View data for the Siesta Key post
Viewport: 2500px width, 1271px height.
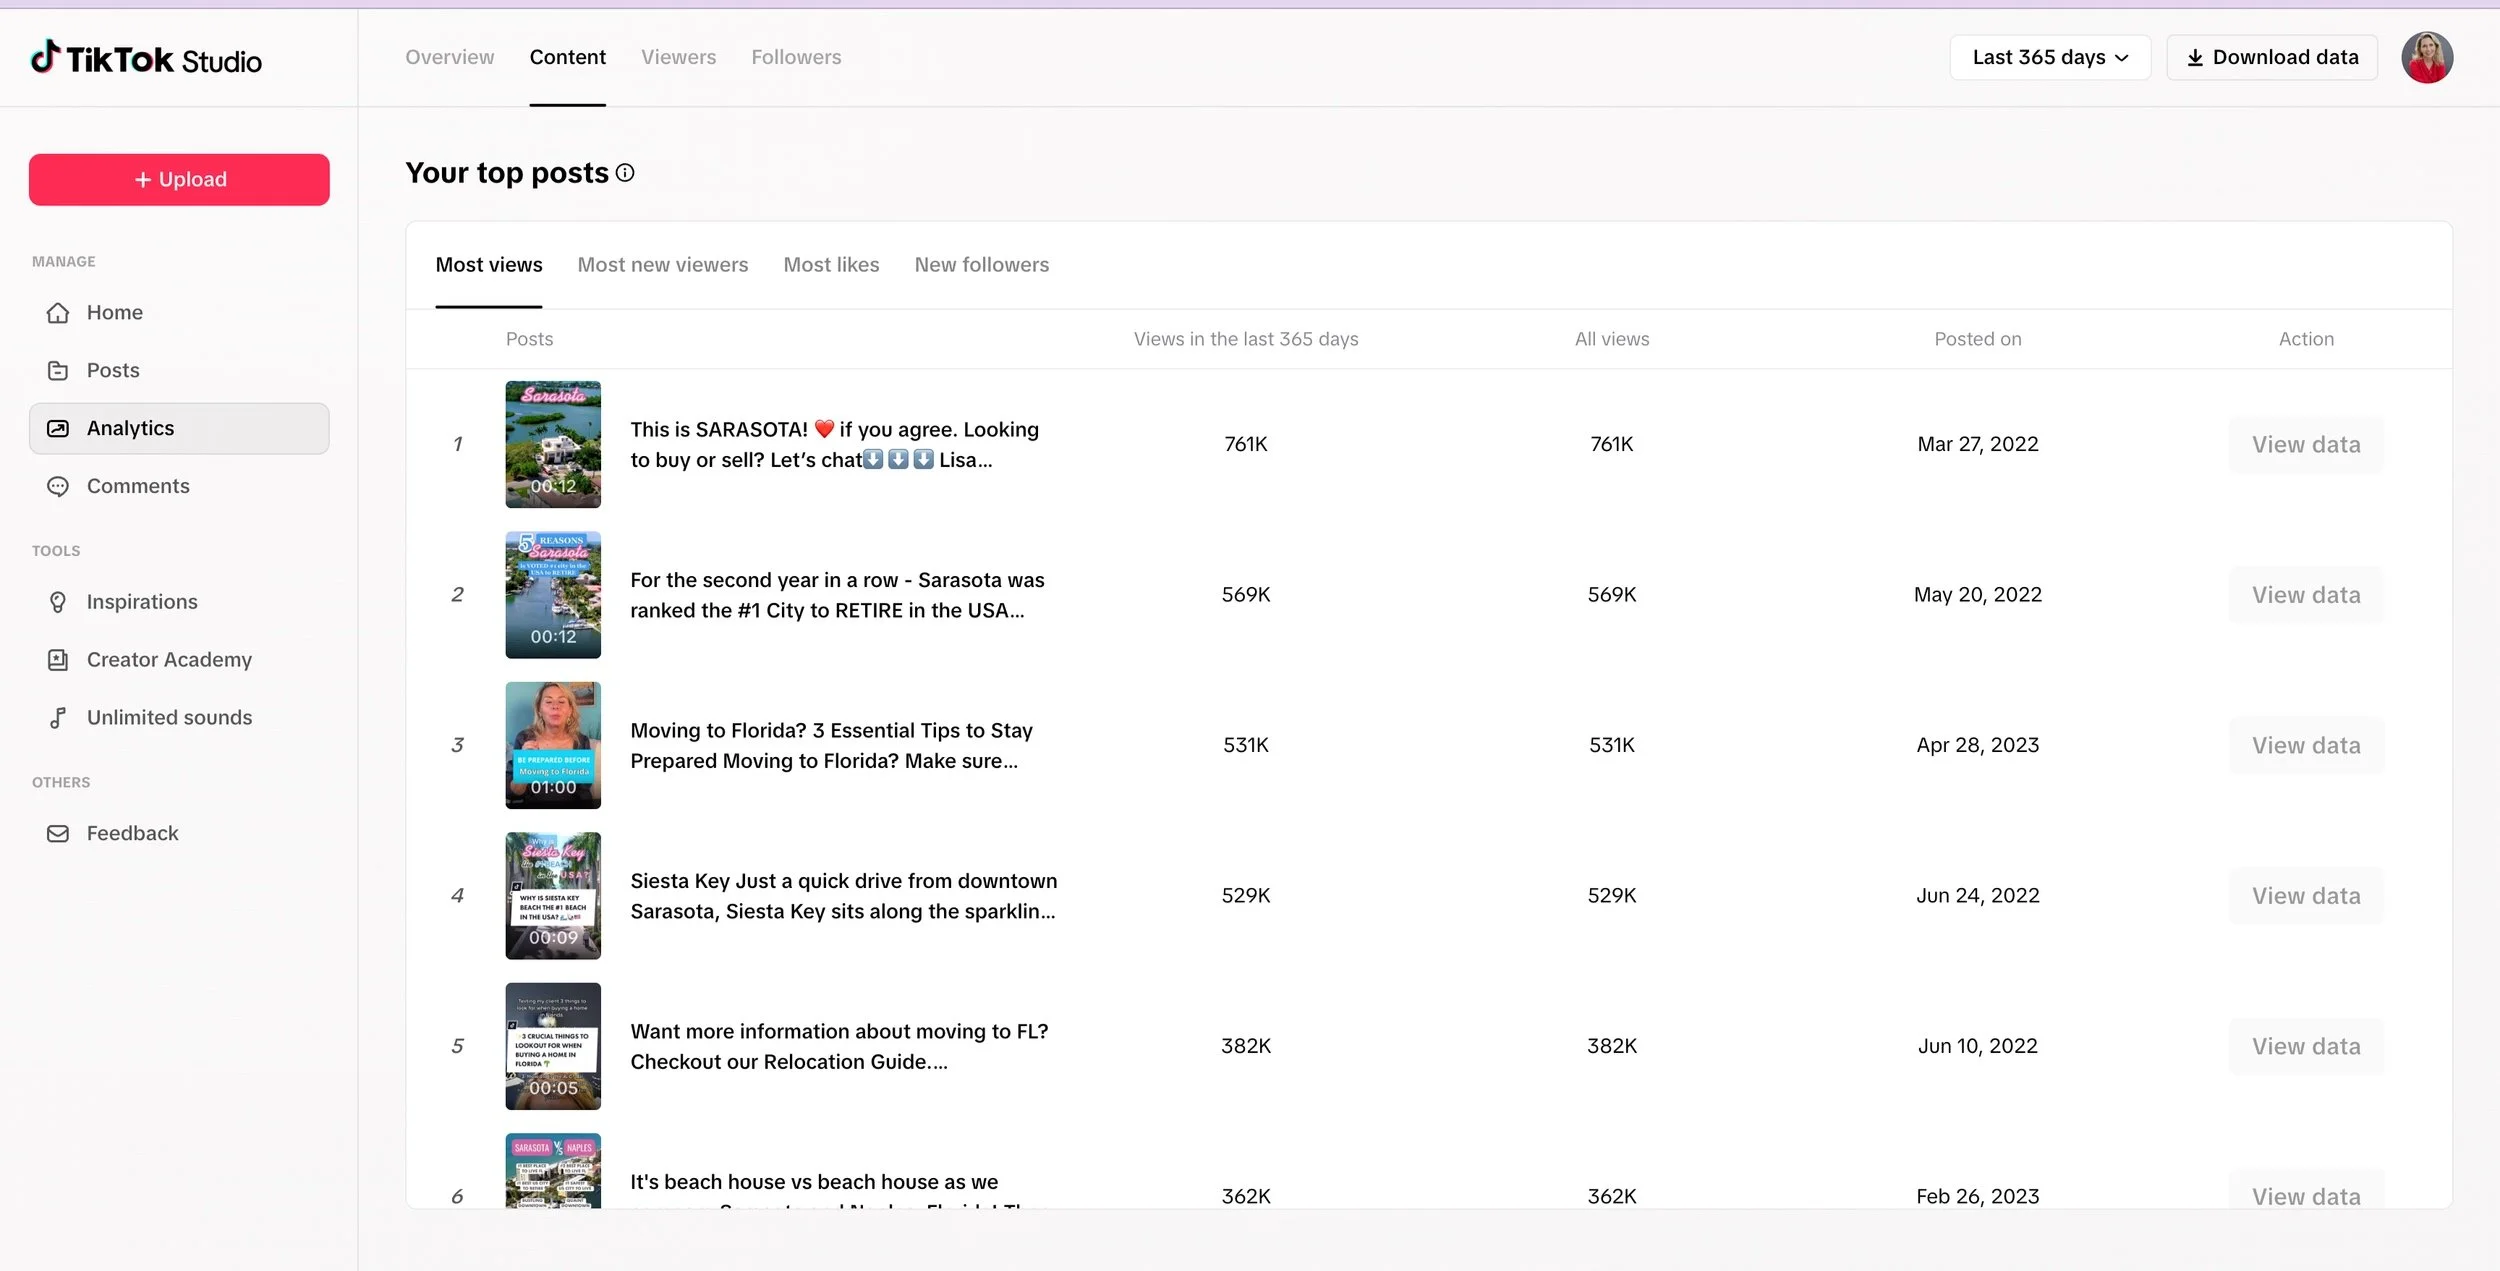click(2305, 896)
